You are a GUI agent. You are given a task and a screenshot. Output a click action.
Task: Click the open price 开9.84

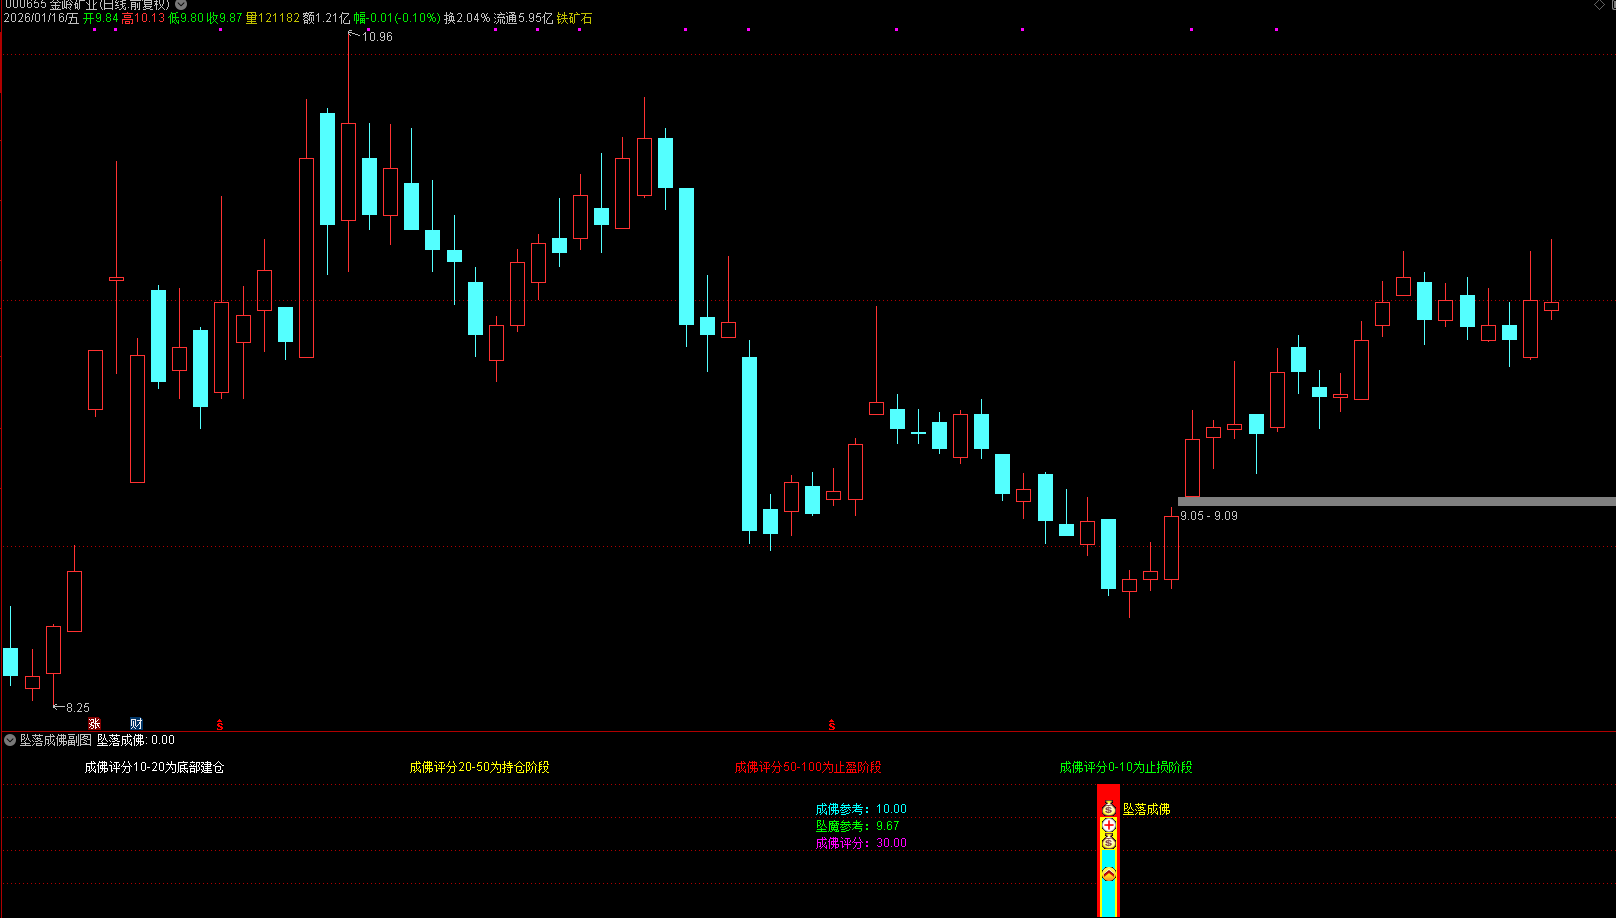(x=101, y=18)
